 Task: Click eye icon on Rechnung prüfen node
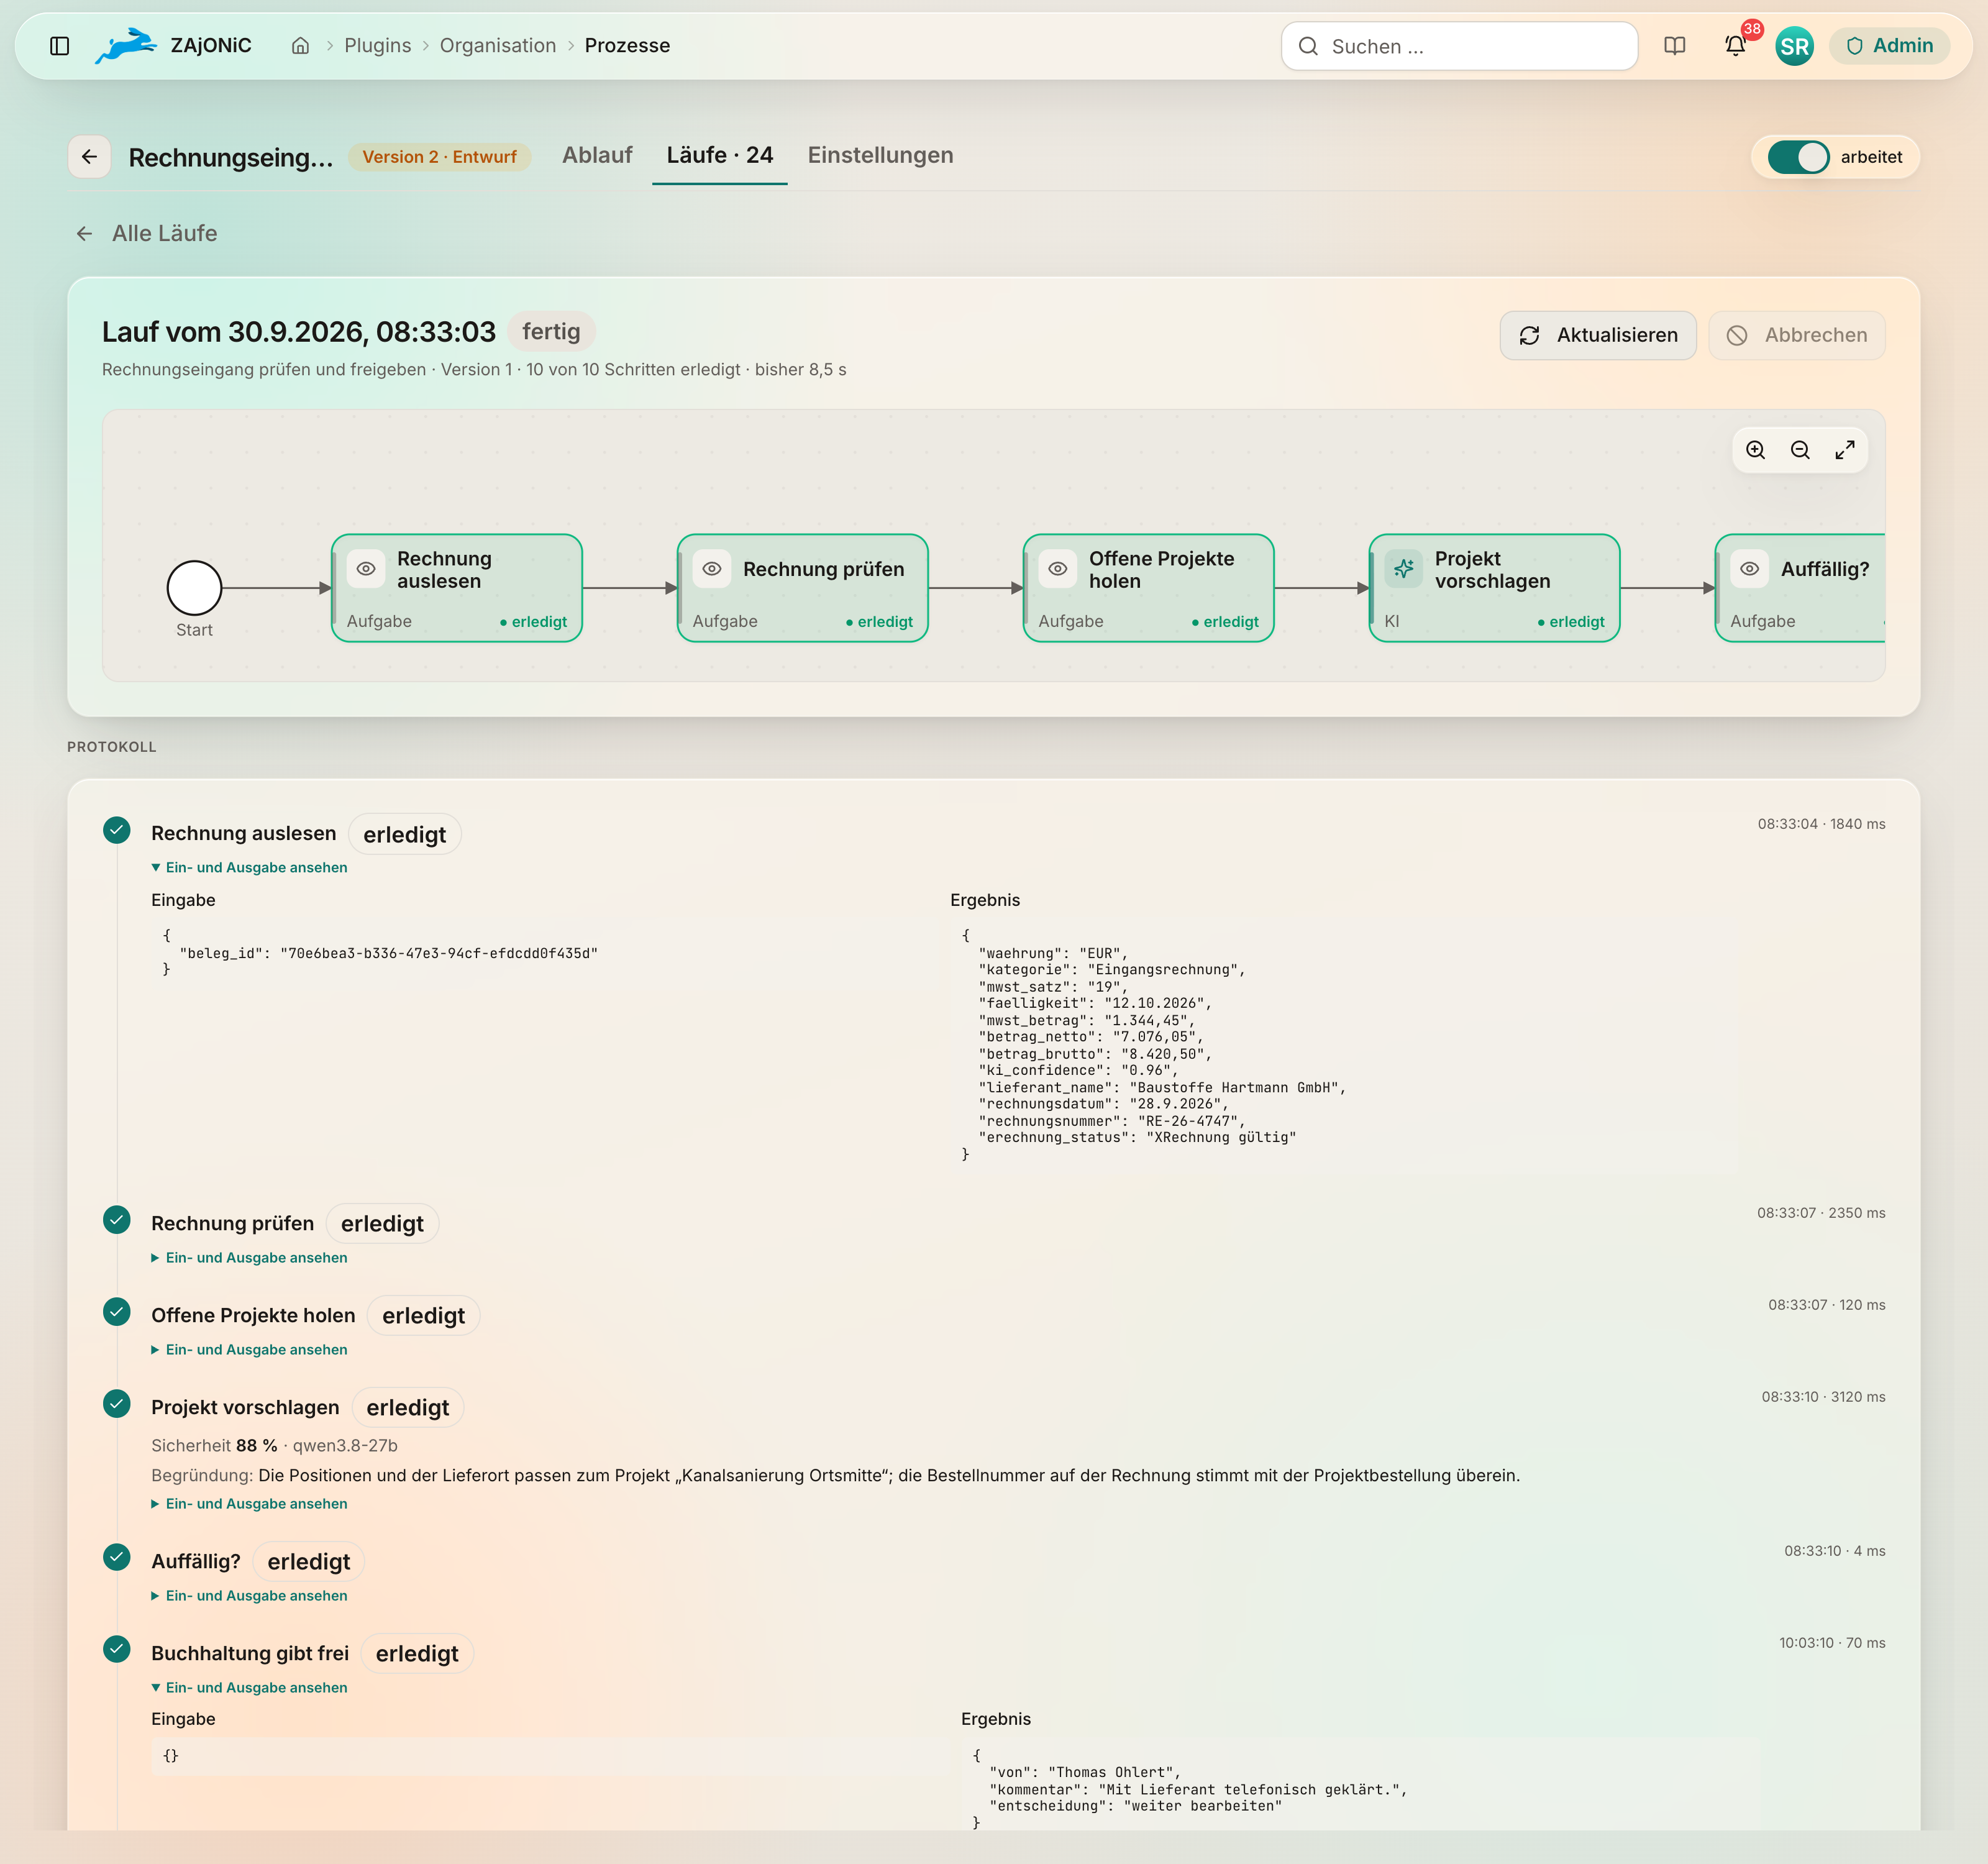tap(712, 569)
